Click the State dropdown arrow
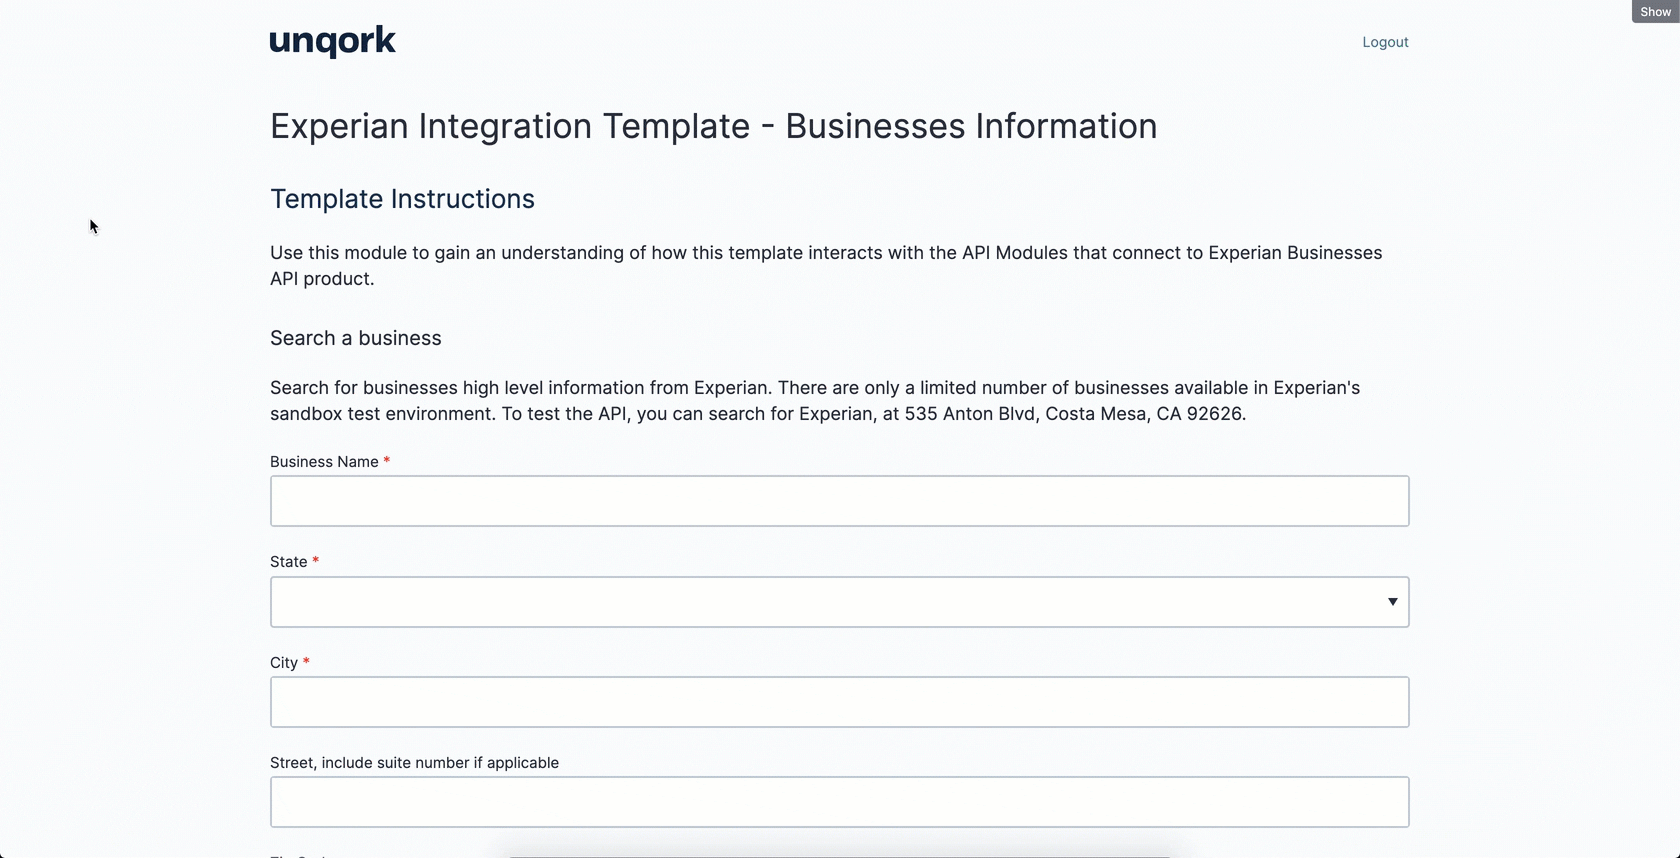 1392,602
